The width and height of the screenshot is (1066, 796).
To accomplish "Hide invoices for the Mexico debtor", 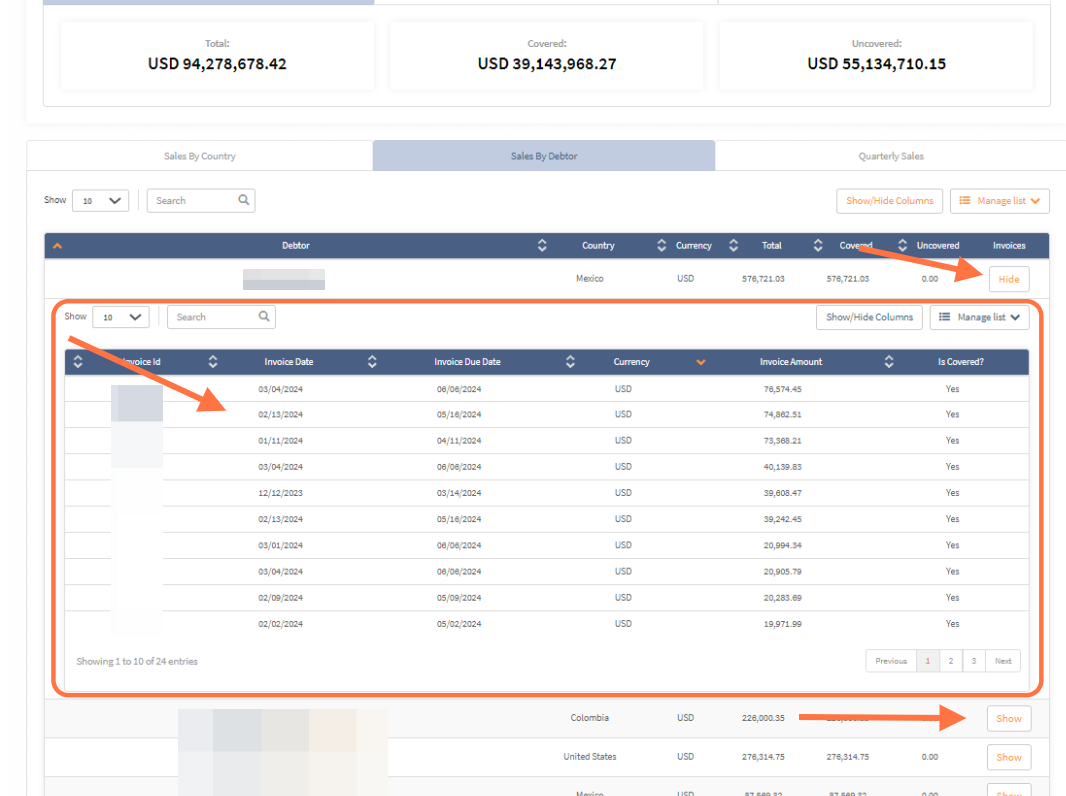I will tap(1008, 279).
